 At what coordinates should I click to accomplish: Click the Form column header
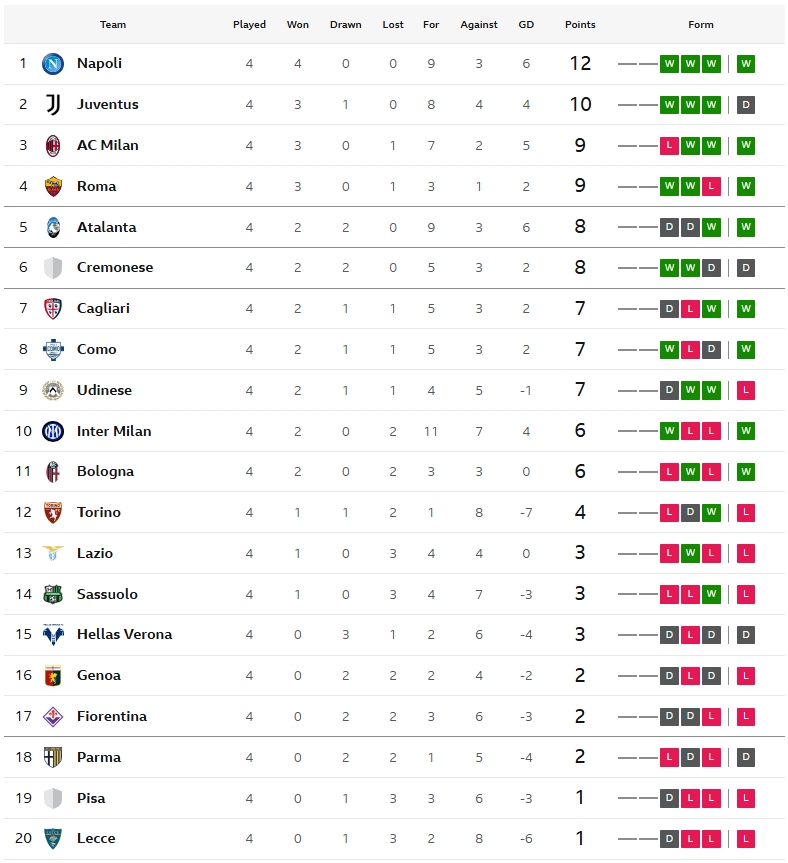(x=701, y=25)
